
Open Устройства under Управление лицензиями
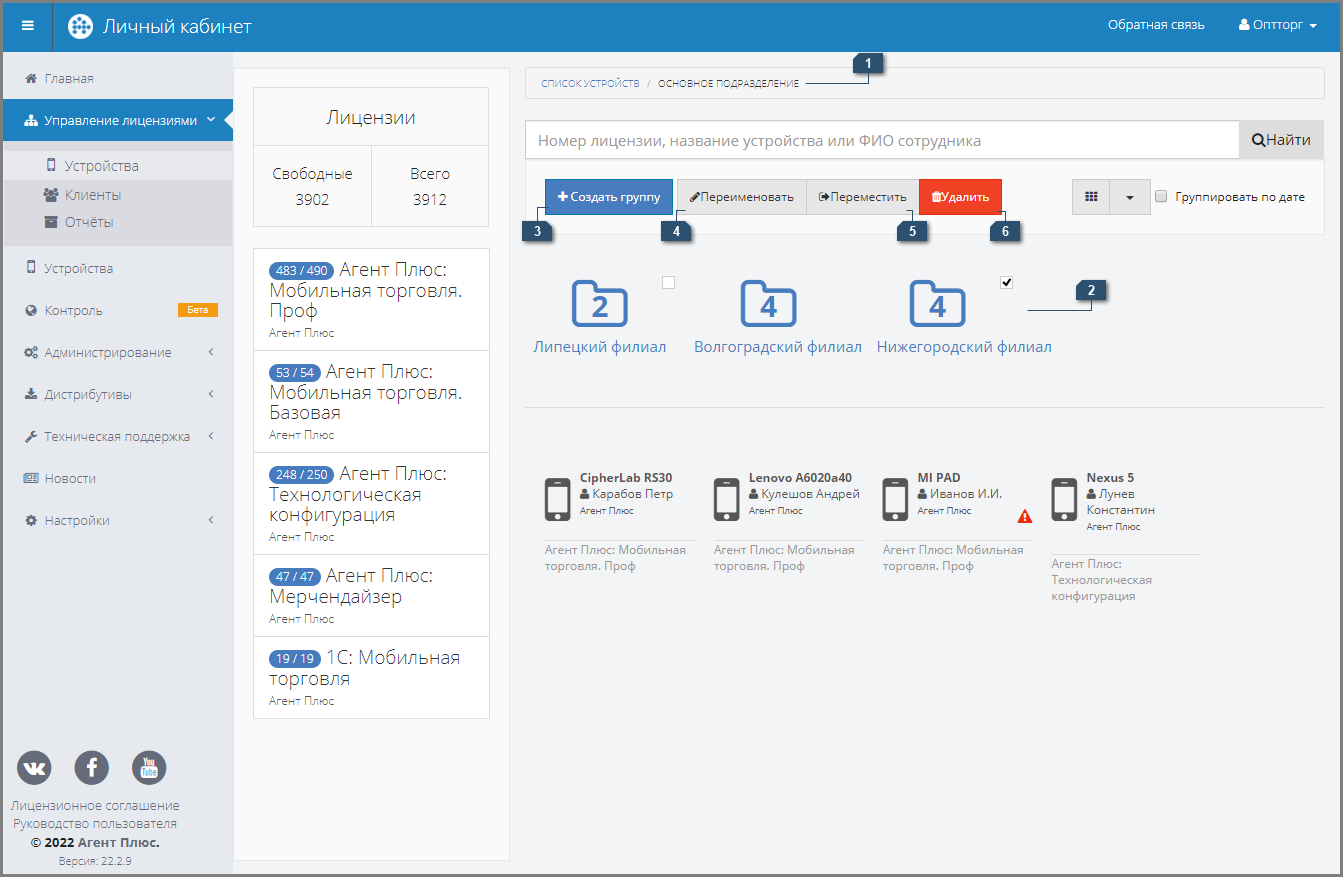118,166
